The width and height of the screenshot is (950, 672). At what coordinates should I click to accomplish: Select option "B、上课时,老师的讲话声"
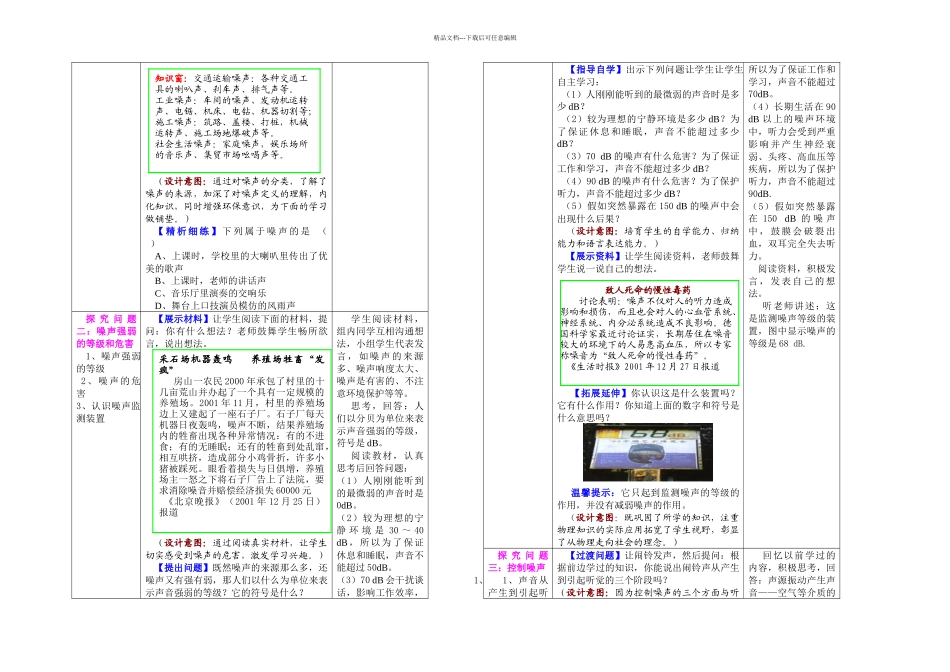point(210,281)
